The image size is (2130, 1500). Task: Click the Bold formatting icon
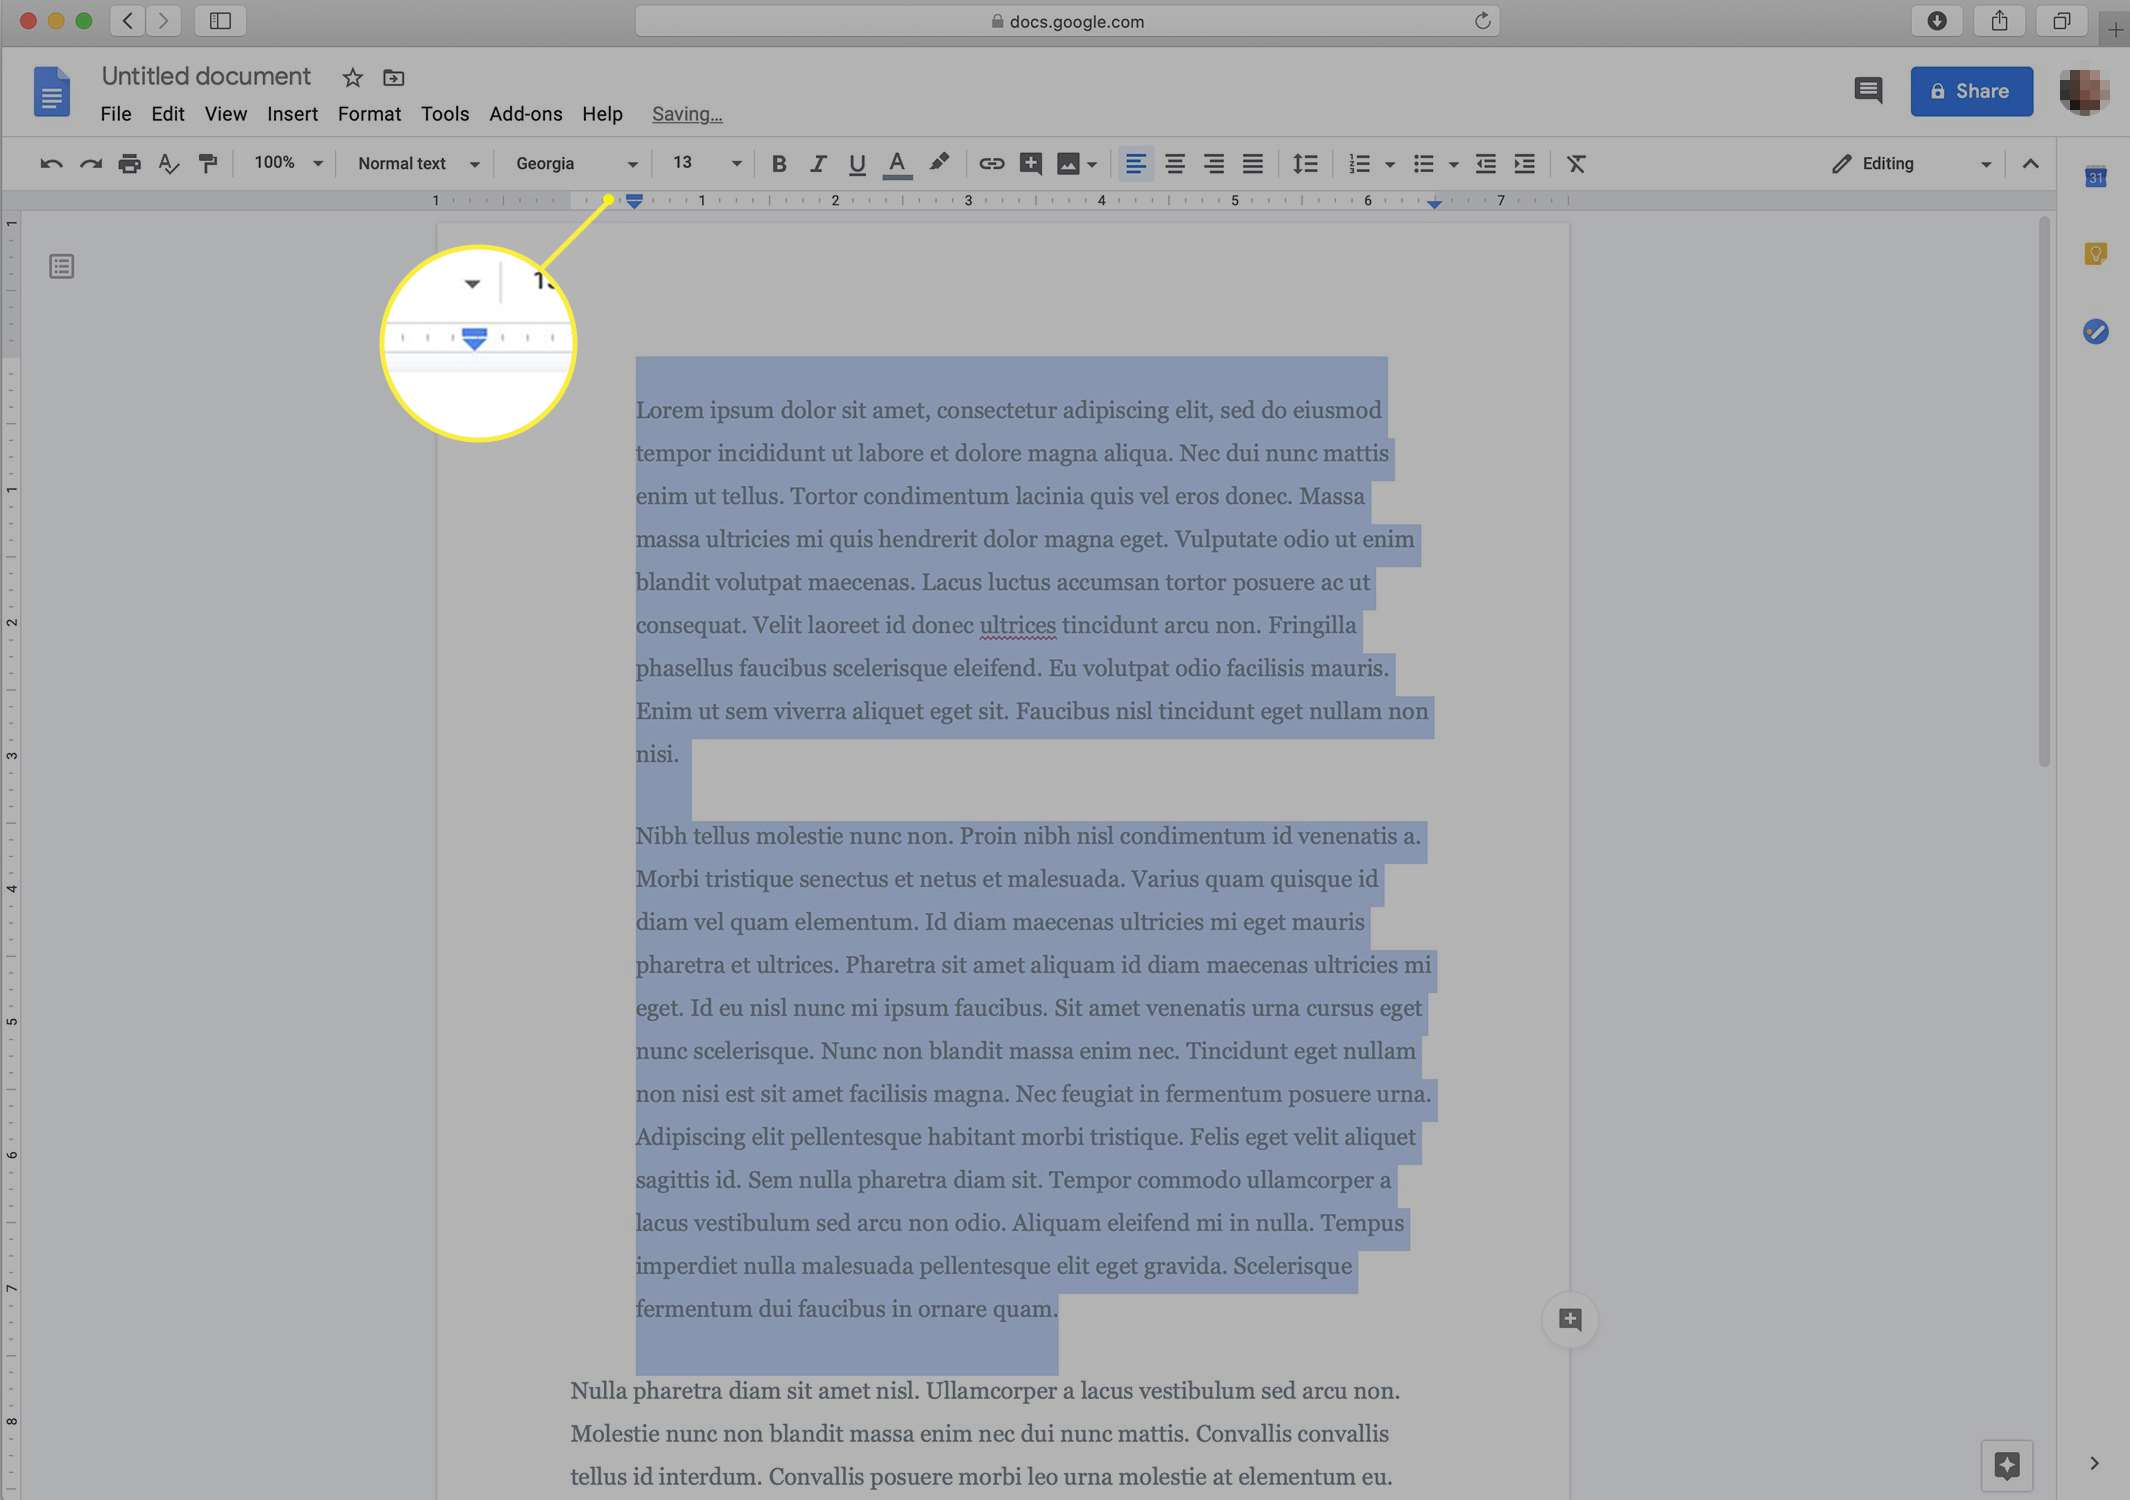(774, 162)
